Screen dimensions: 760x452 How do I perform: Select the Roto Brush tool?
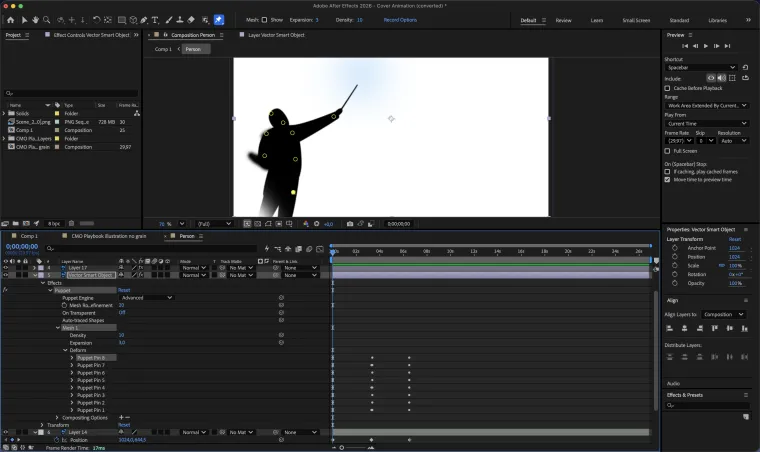point(206,20)
